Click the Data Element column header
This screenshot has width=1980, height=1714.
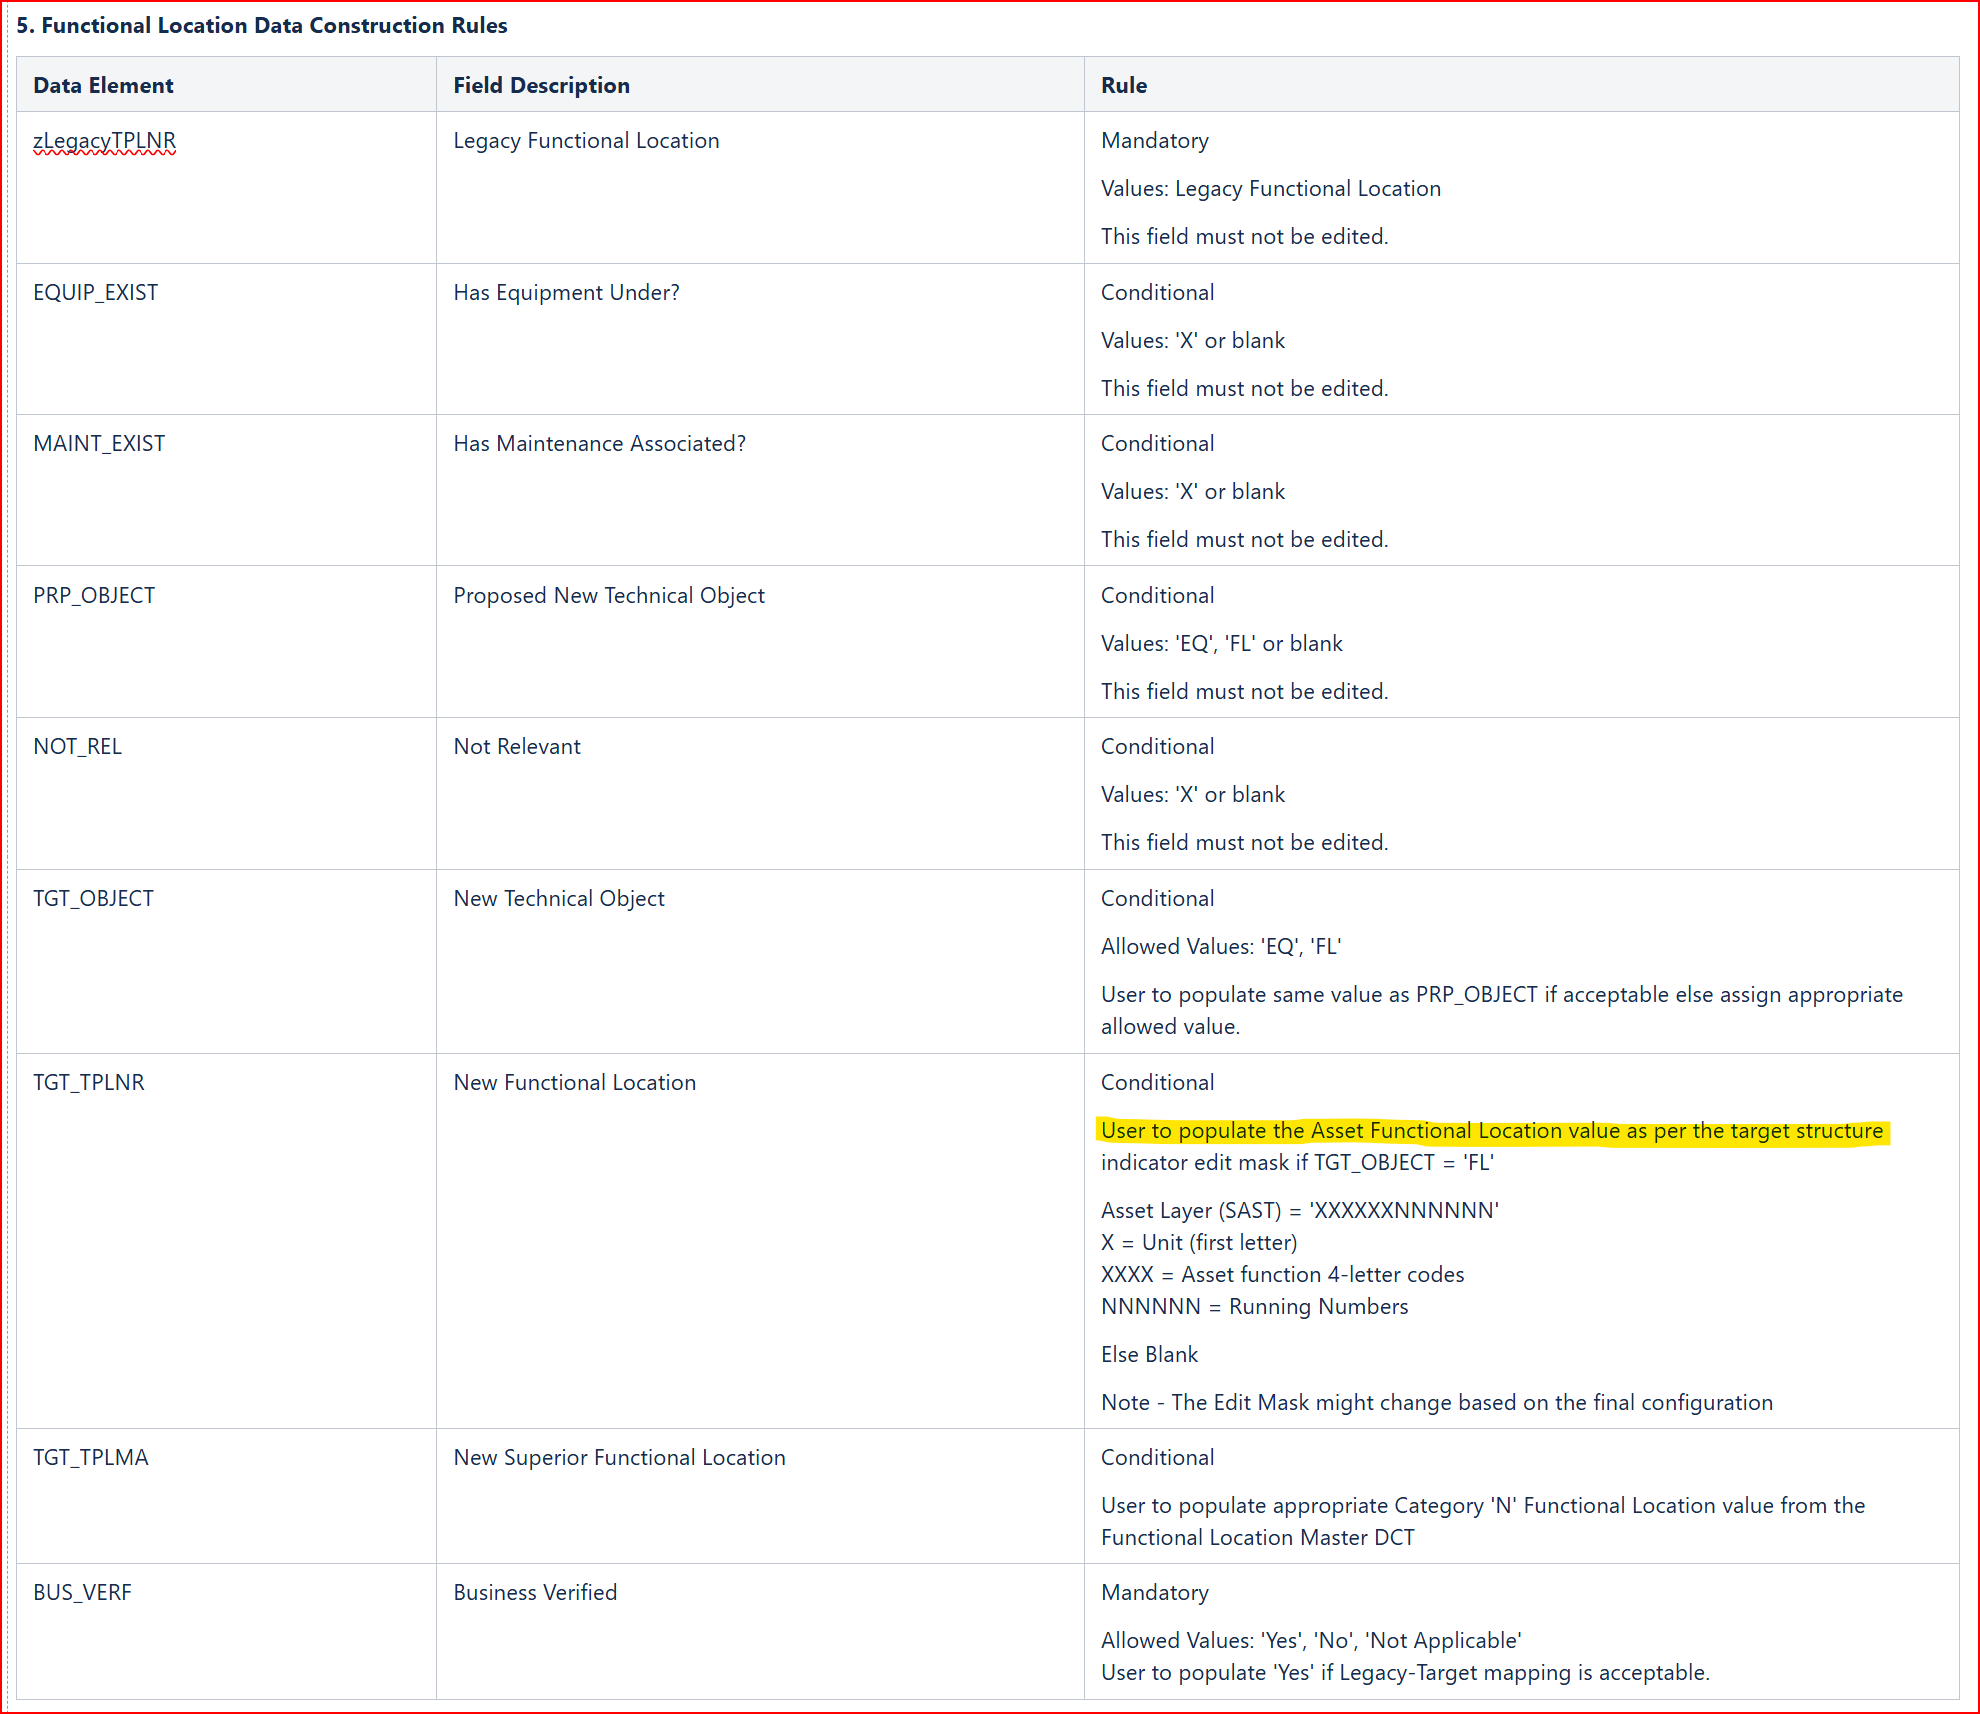[x=103, y=85]
